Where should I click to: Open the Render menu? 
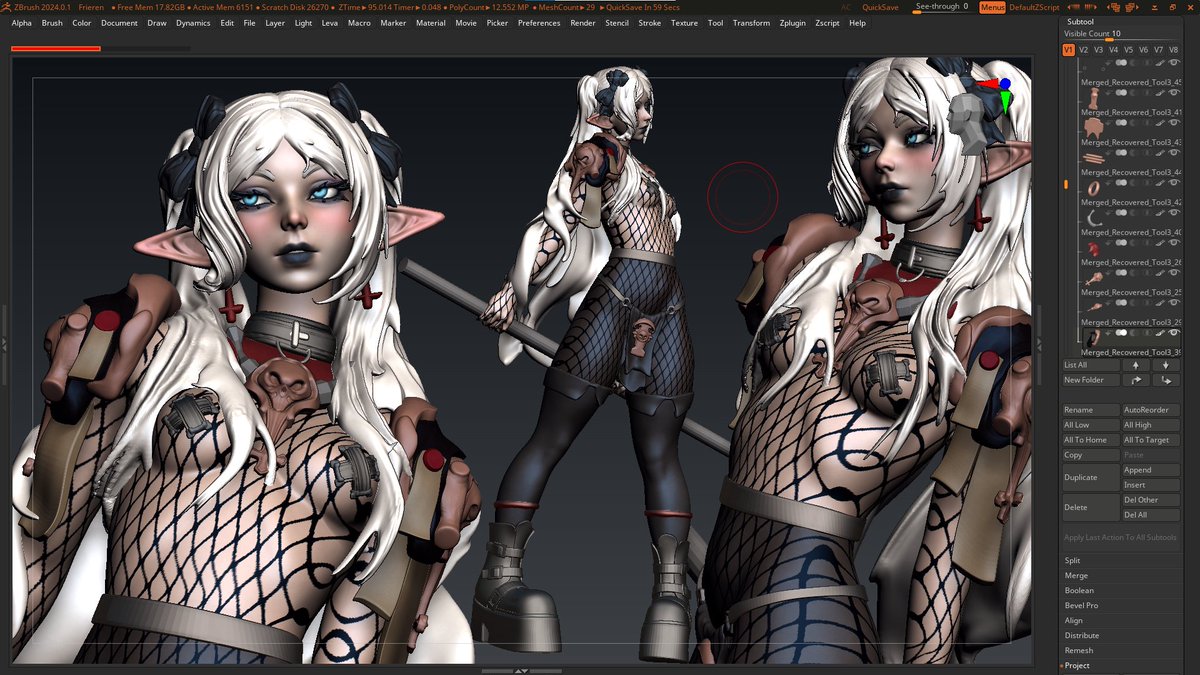pos(583,23)
